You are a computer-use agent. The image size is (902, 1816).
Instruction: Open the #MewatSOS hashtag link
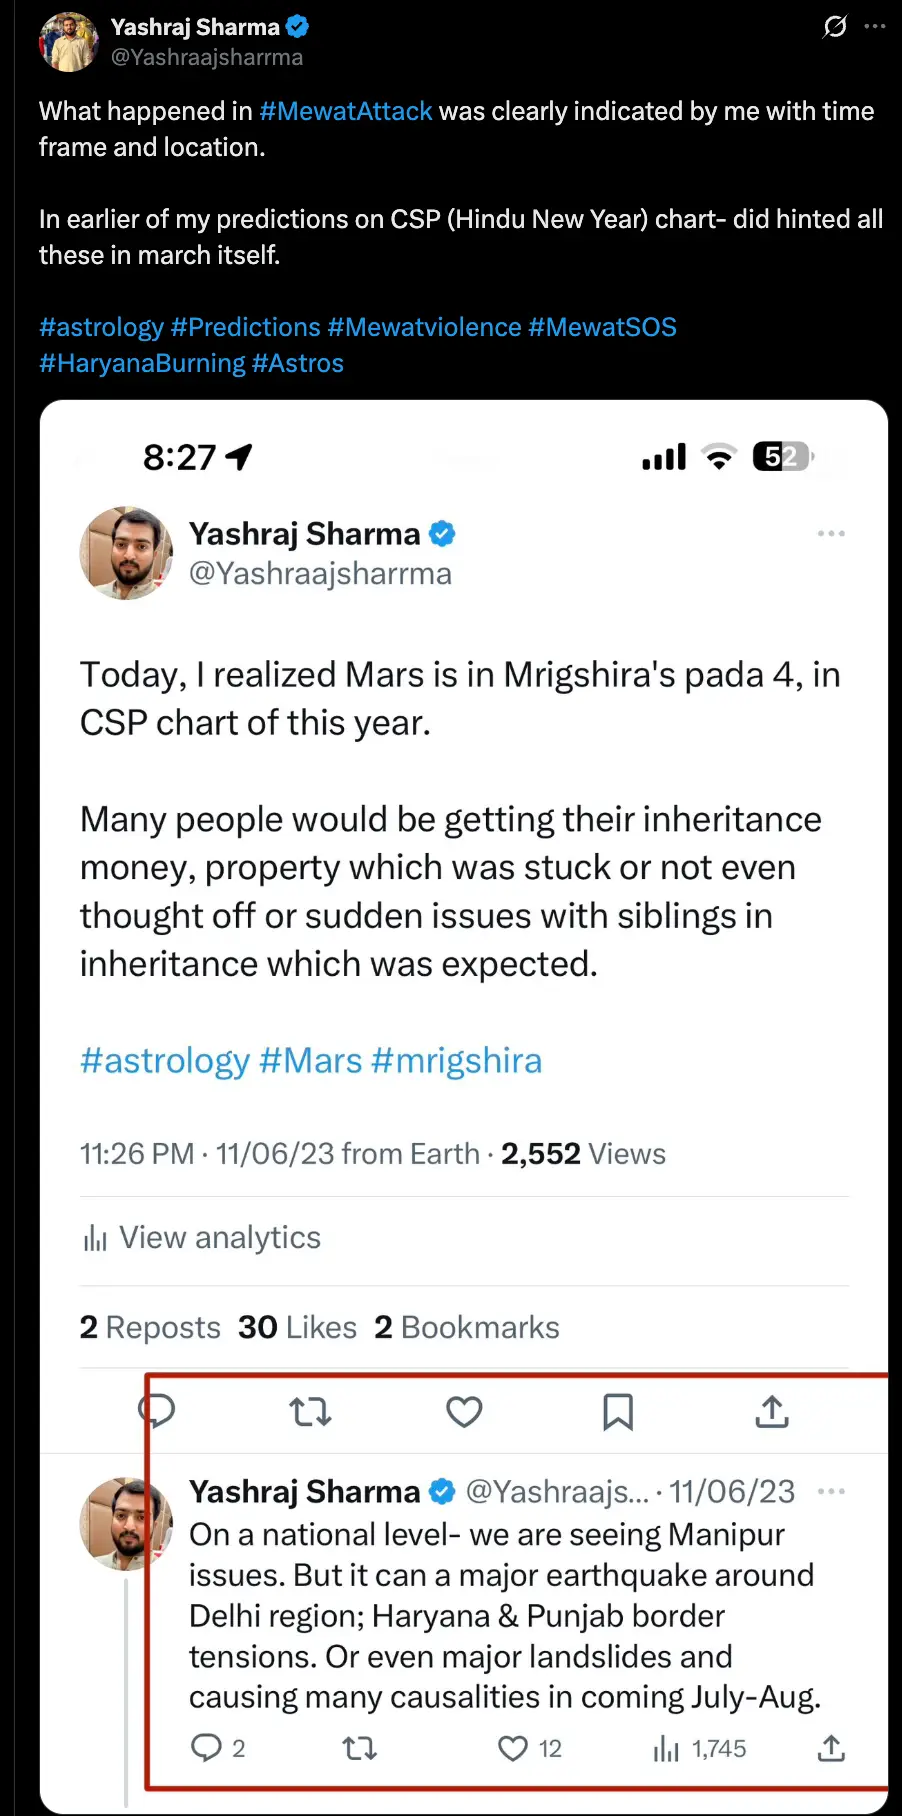(x=602, y=327)
